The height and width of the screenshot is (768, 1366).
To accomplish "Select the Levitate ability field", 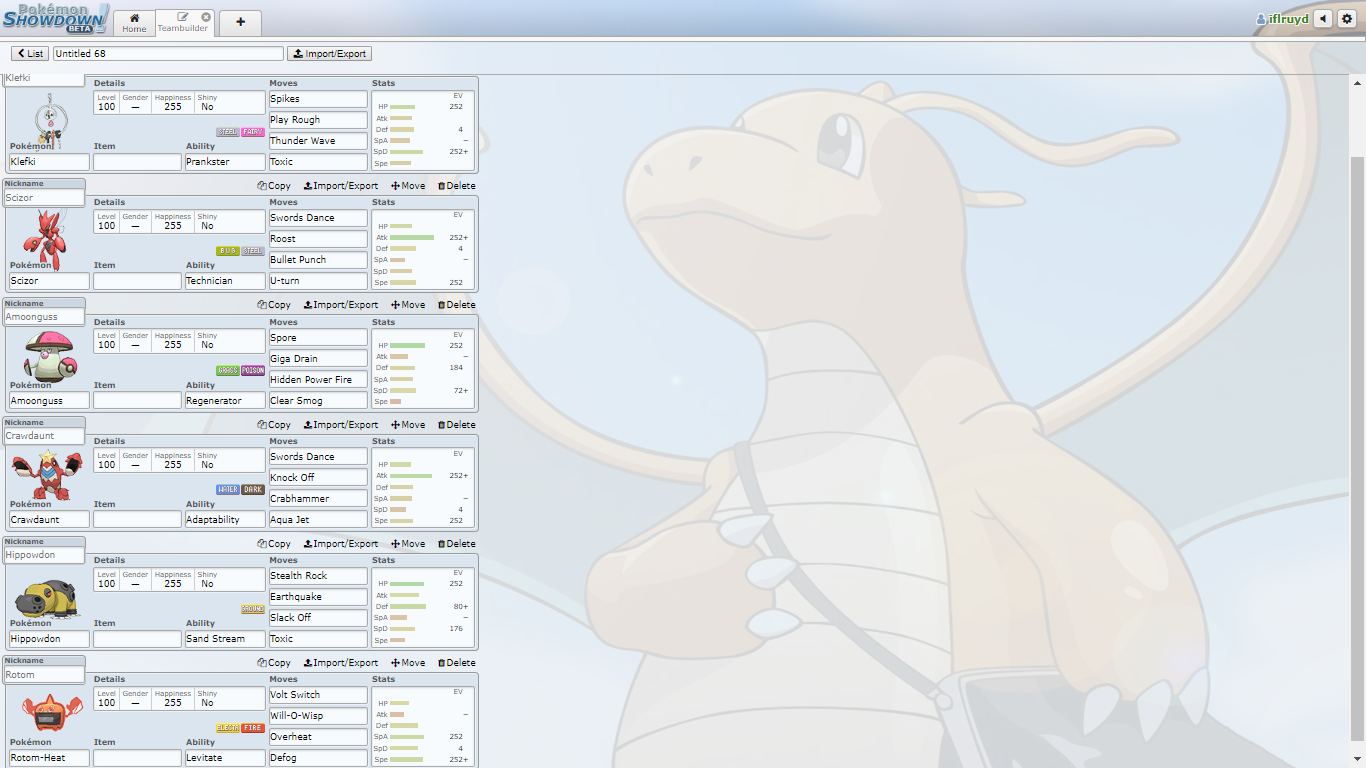I will (x=225, y=758).
